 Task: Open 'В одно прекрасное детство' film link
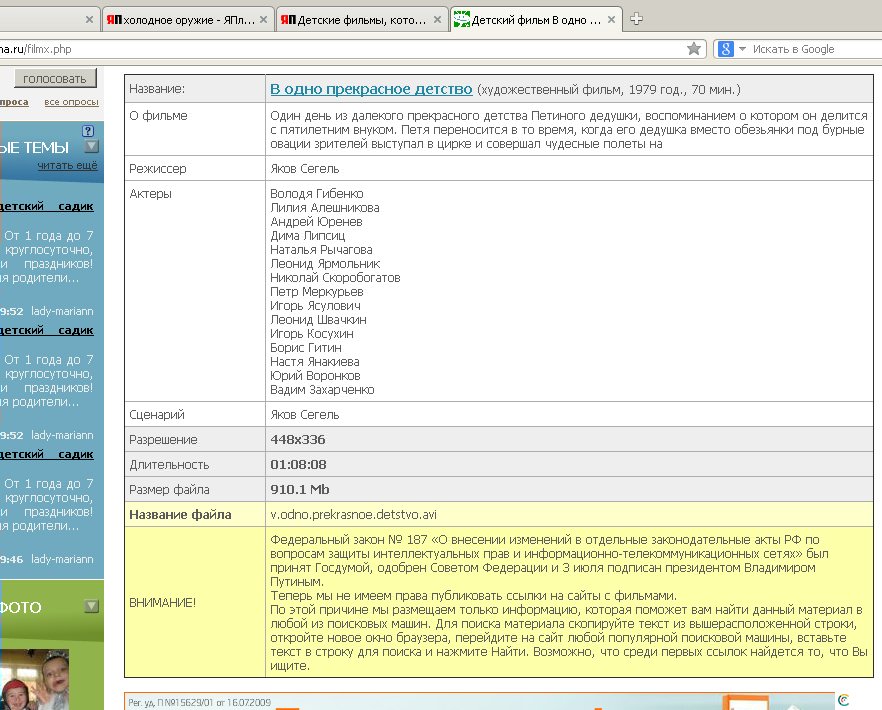[370, 89]
